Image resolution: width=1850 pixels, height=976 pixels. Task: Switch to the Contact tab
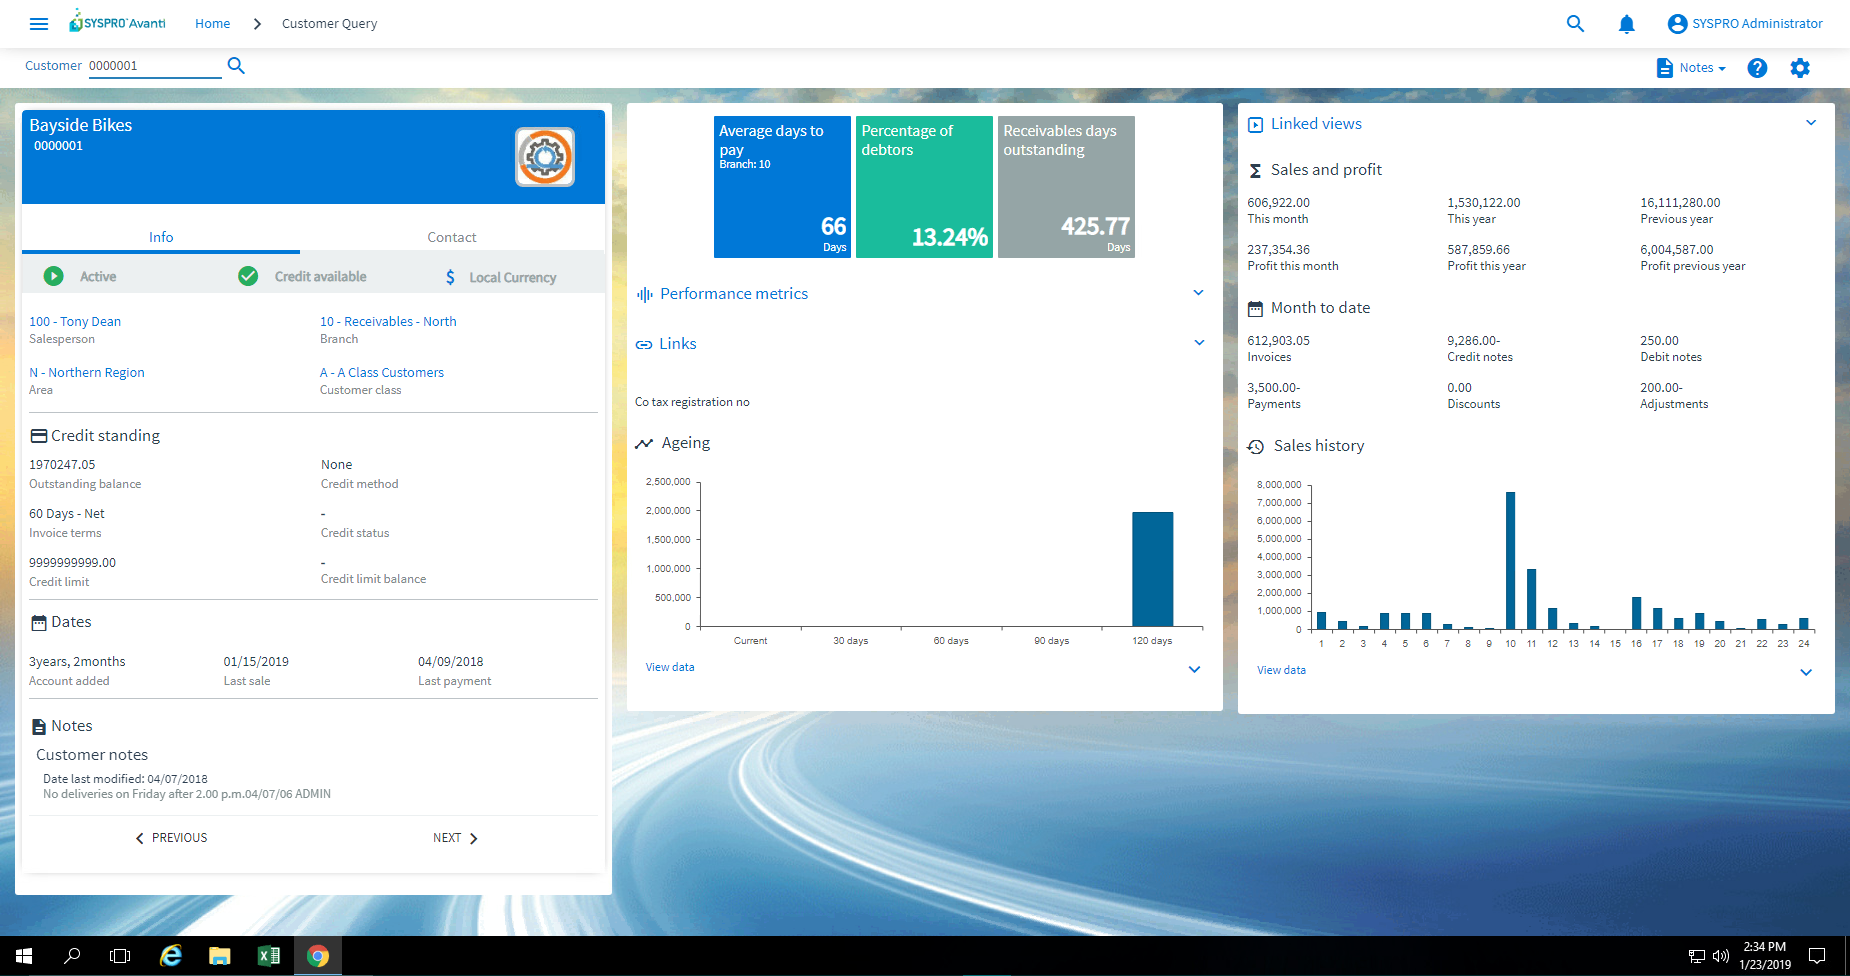[451, 237]
